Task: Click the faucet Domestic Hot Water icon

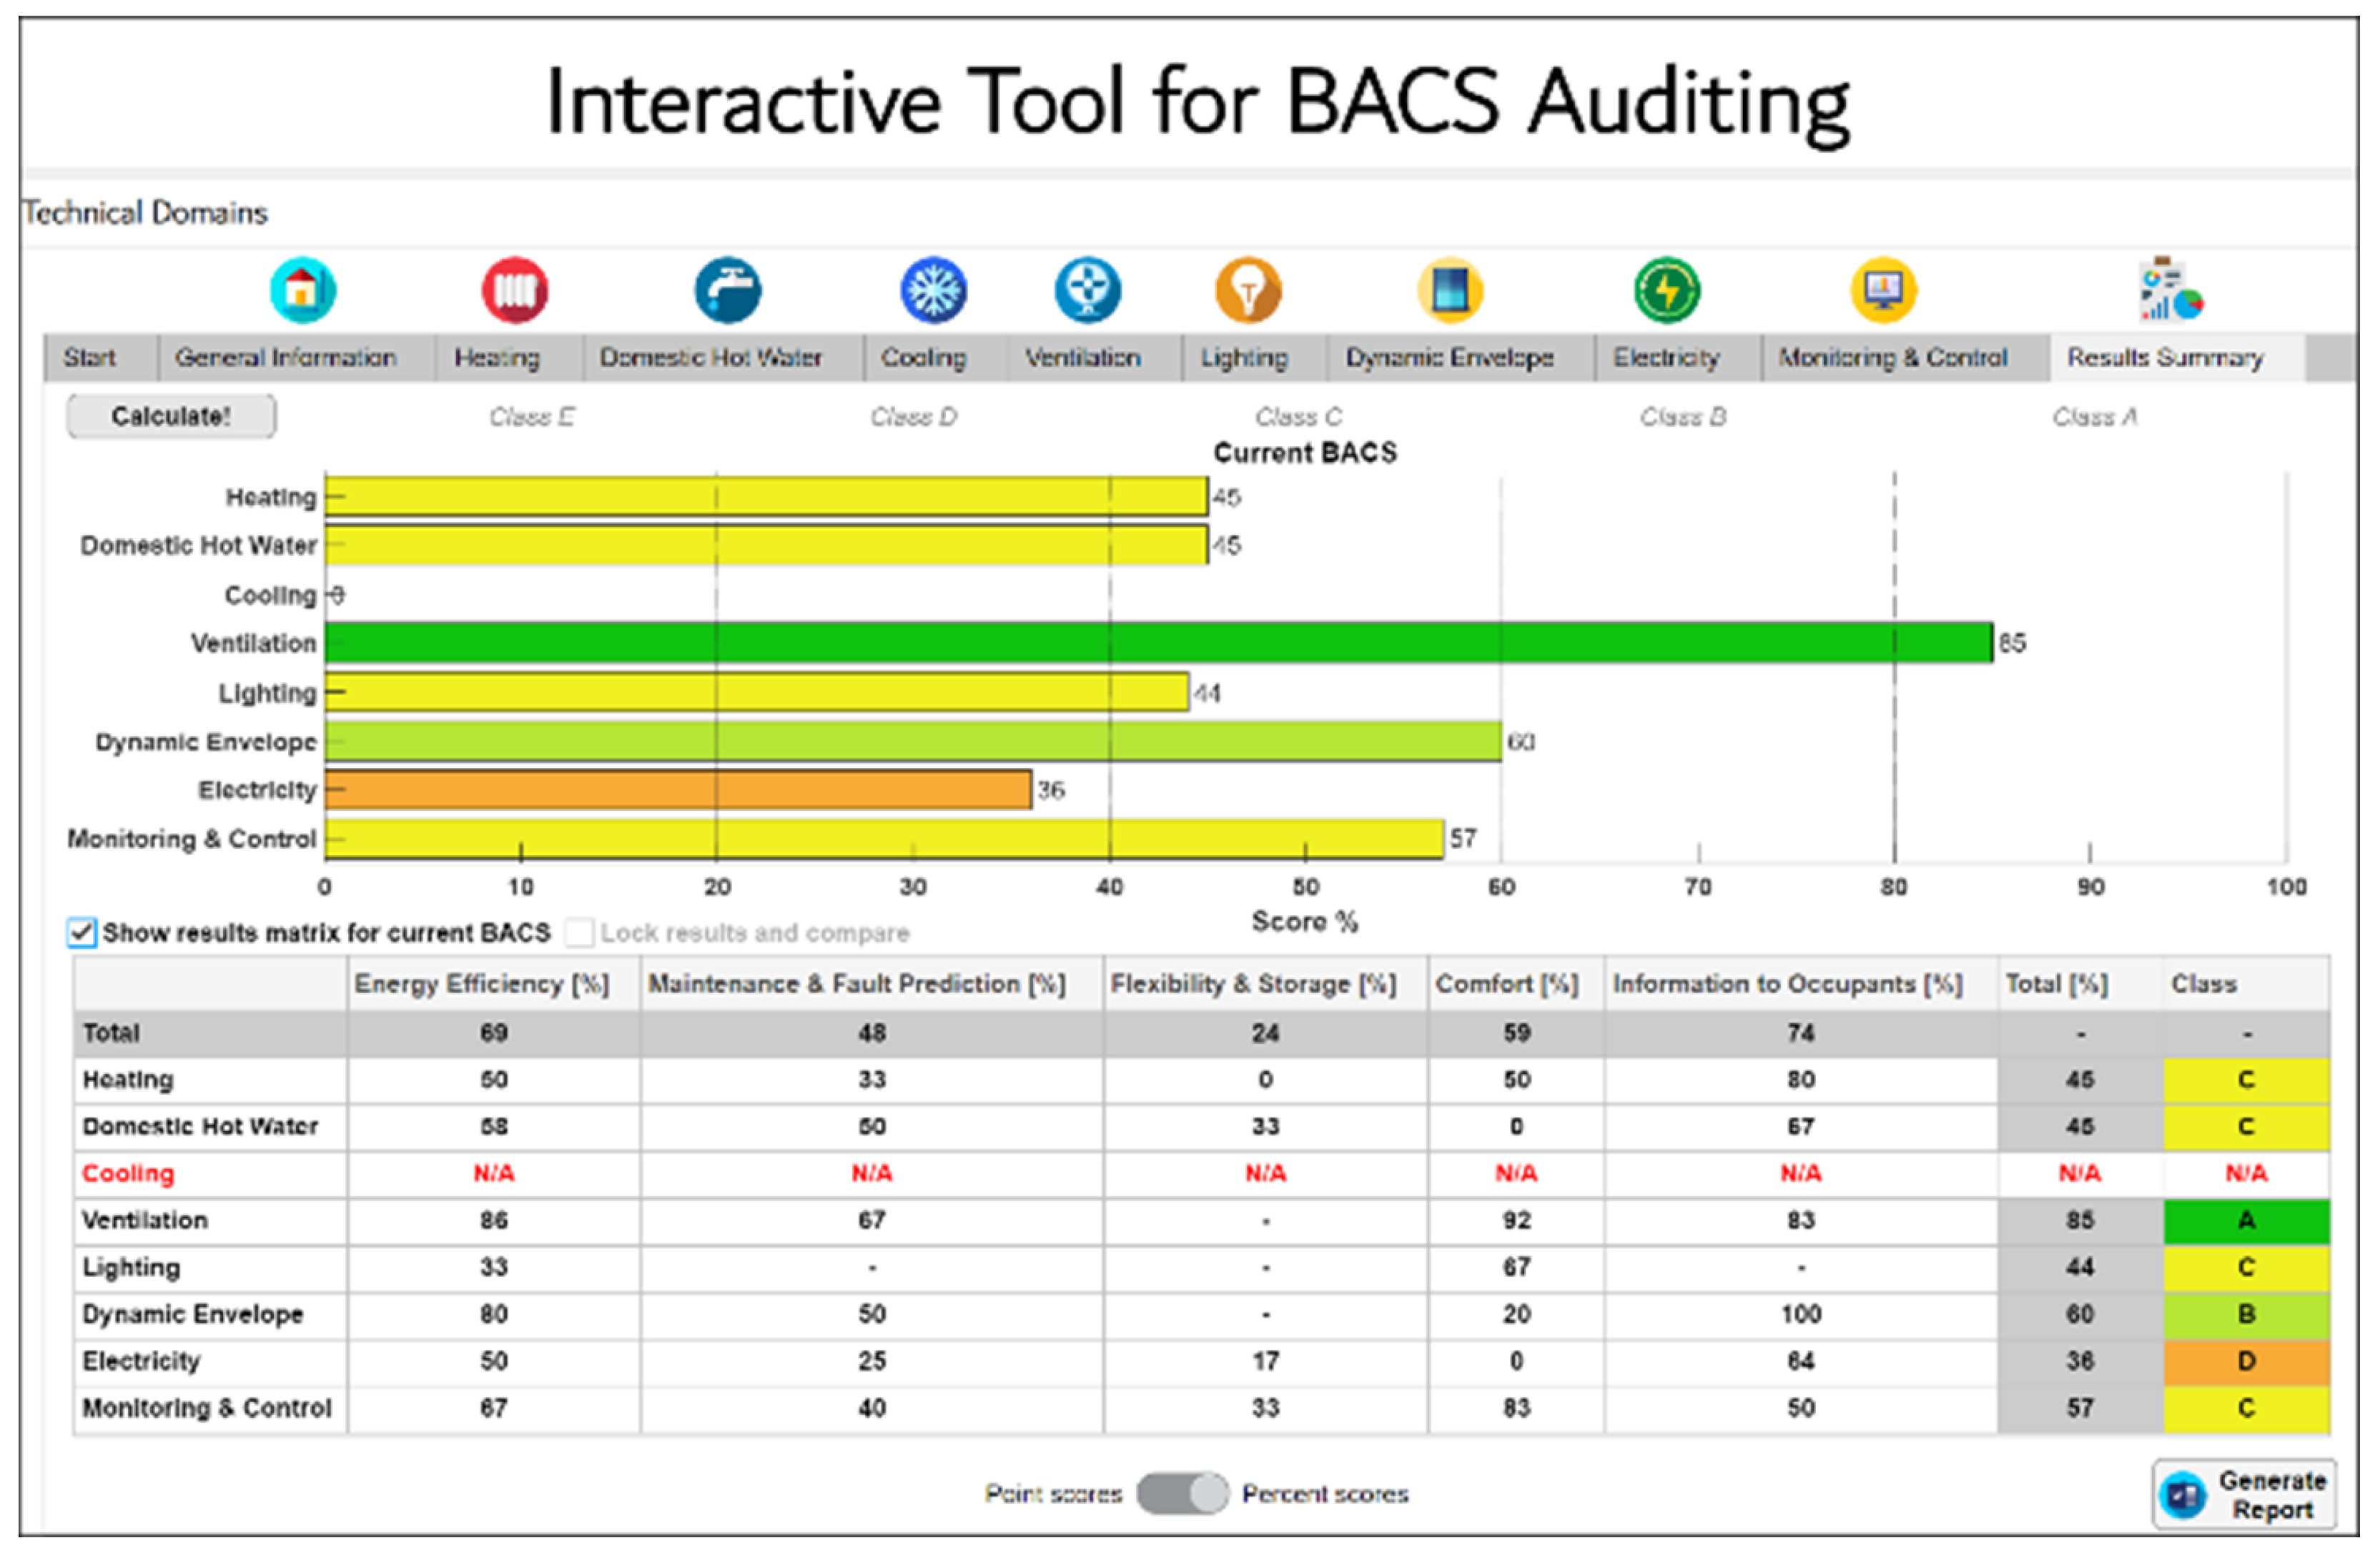Action: (x=728, y=291)
